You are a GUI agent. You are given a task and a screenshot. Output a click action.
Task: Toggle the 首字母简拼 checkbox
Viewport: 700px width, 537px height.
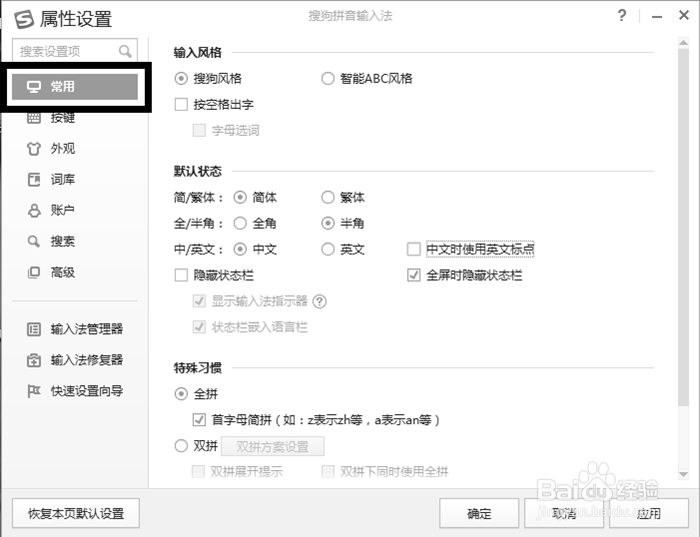(199, 420)
